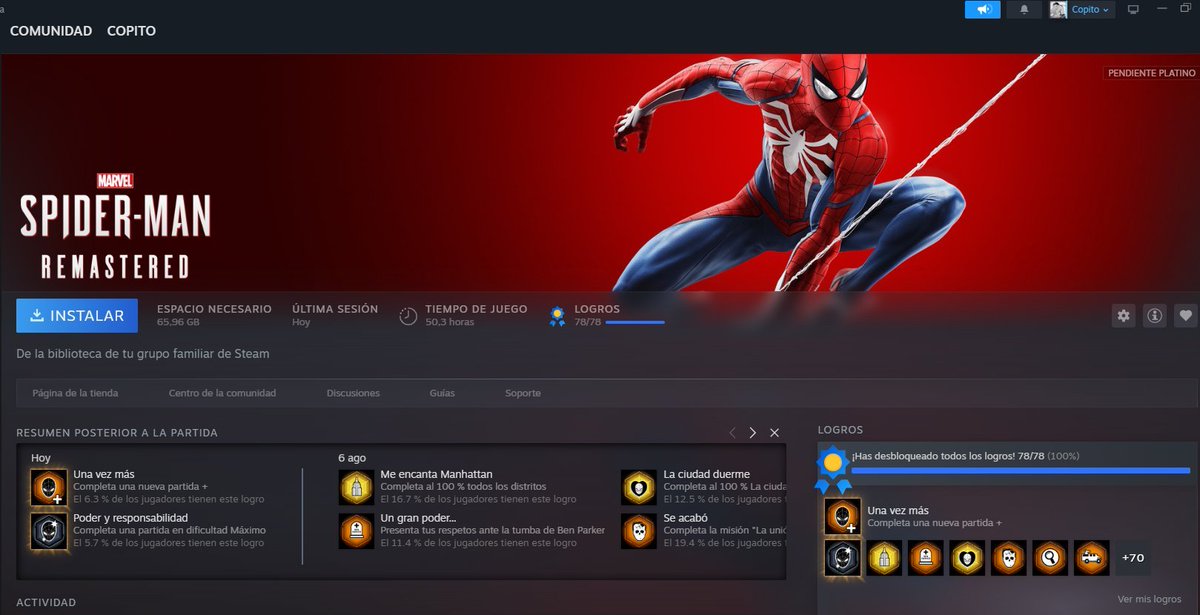
Task: Open the notifications bell
Action: click(1023, 9)
